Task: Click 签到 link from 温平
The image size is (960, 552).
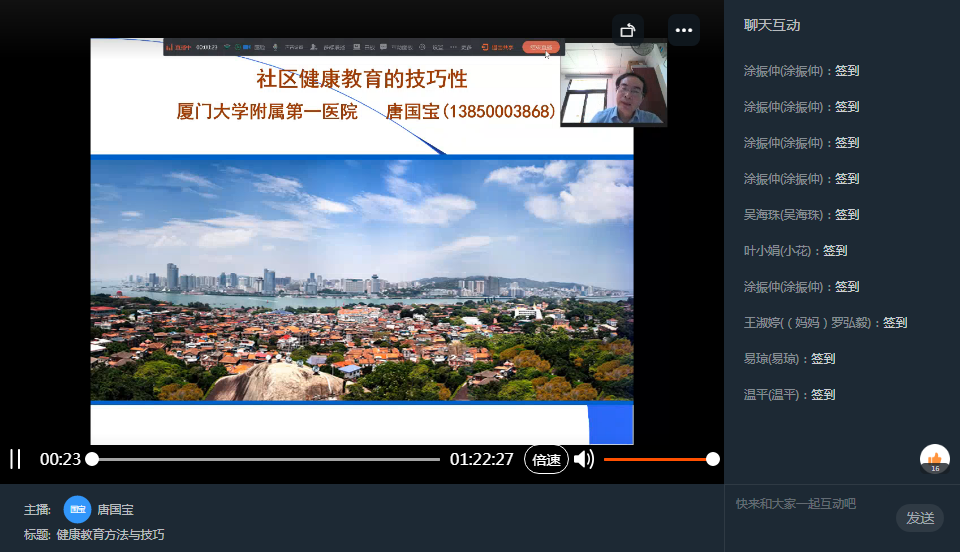Action: 823,395
